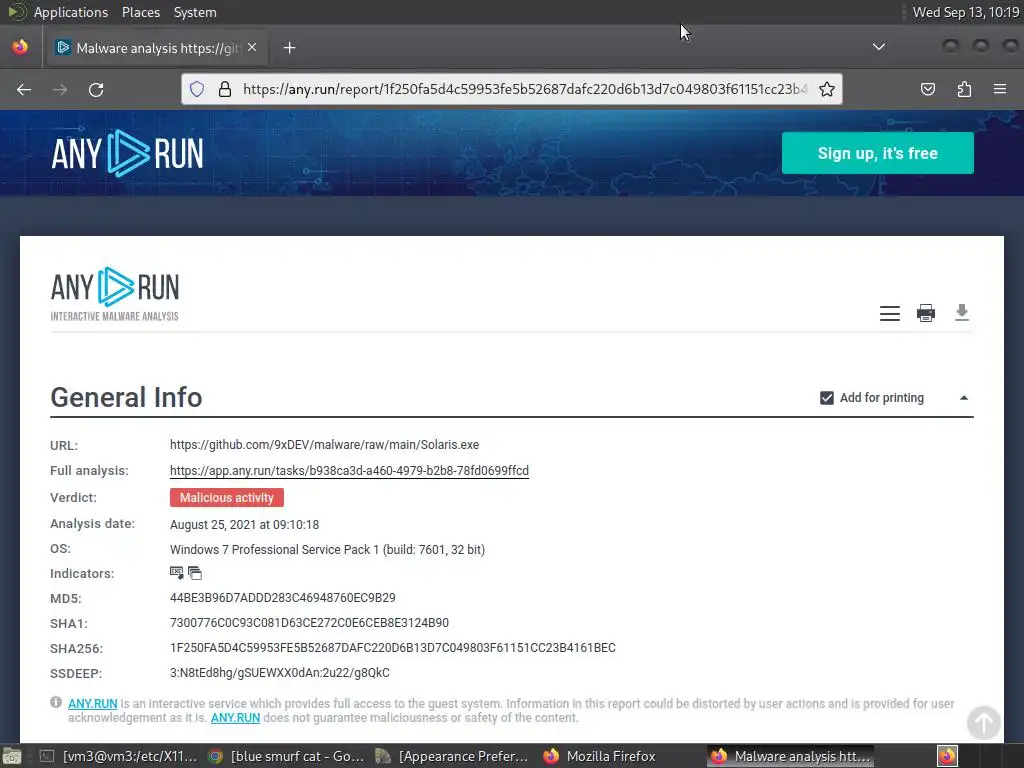1024x768 pixels.
Task: Click the report ANY.RUN Interactive Malware Analysis logo
Action: pos(115,294)
